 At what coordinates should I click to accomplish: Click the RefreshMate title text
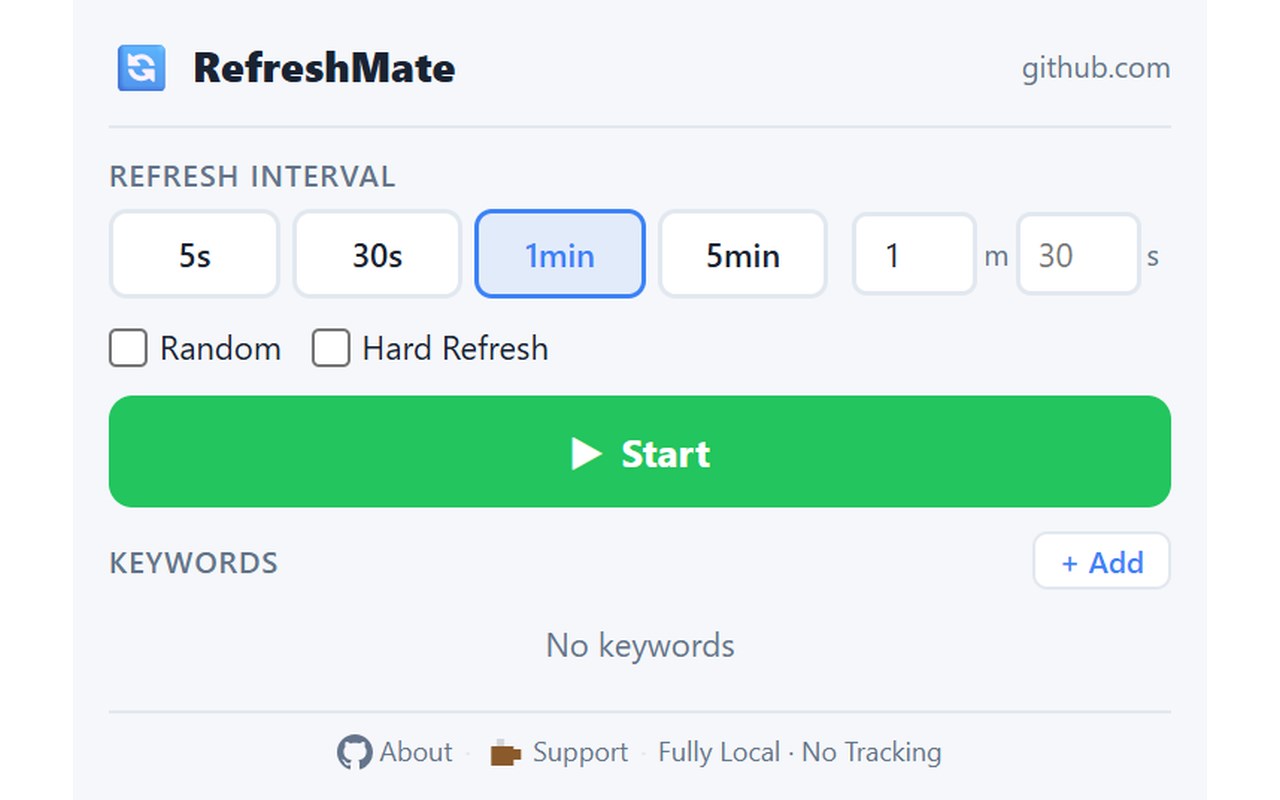pyautogui.click(x=324, y=68)
